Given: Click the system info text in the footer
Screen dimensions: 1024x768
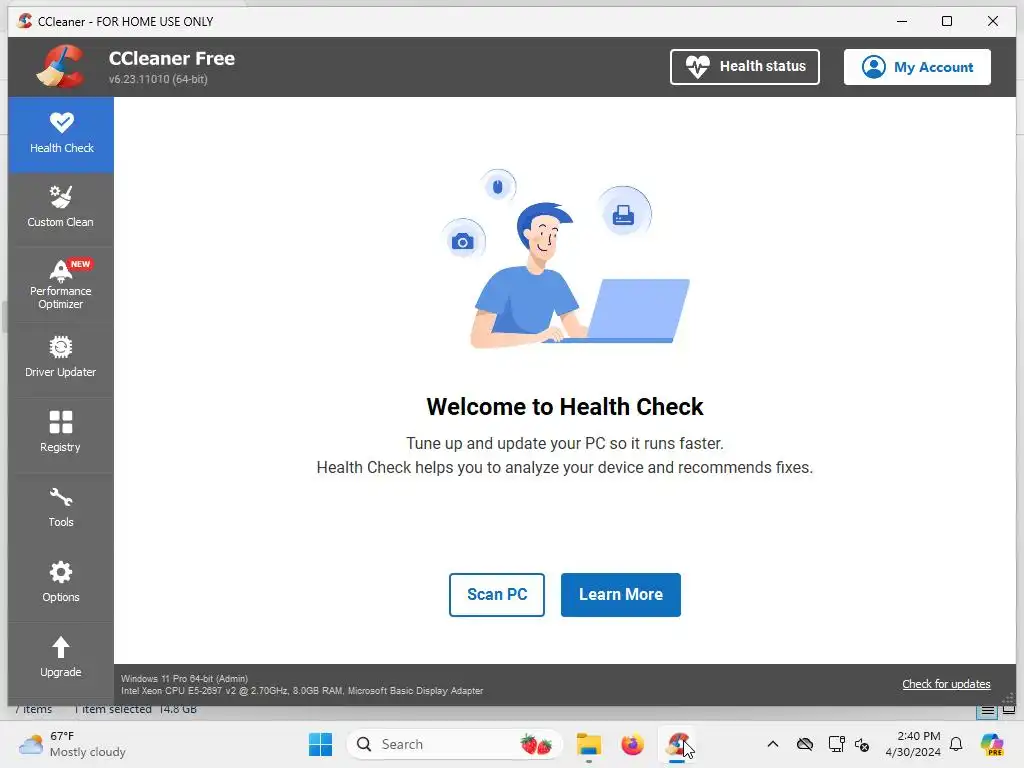Looking at the screenshot, I should (302, 684).
